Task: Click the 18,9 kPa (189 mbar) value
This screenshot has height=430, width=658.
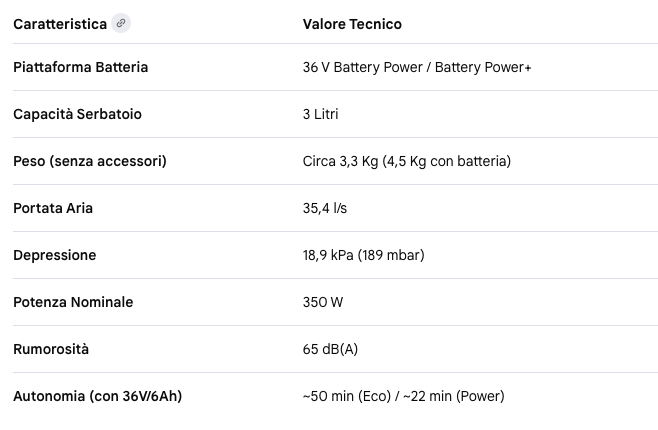Action: pyautogui.click(x=363, y=255)
